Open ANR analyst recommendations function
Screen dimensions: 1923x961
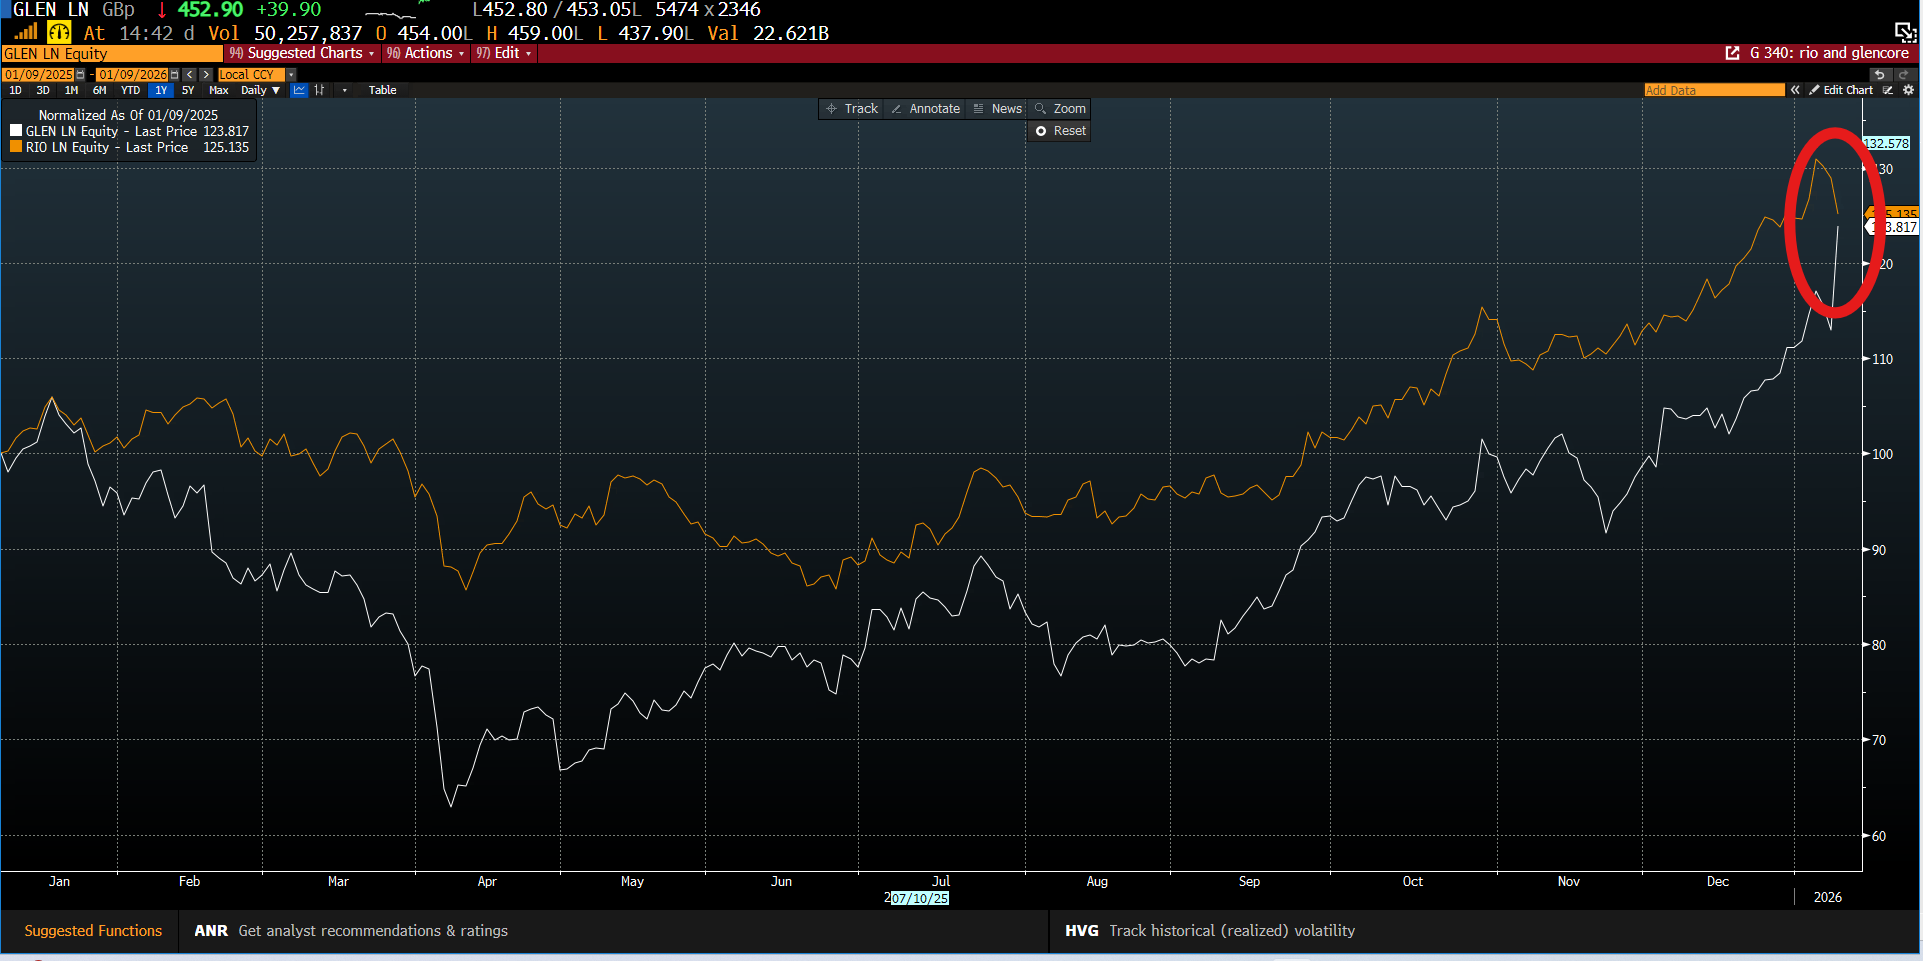point(351,931)
